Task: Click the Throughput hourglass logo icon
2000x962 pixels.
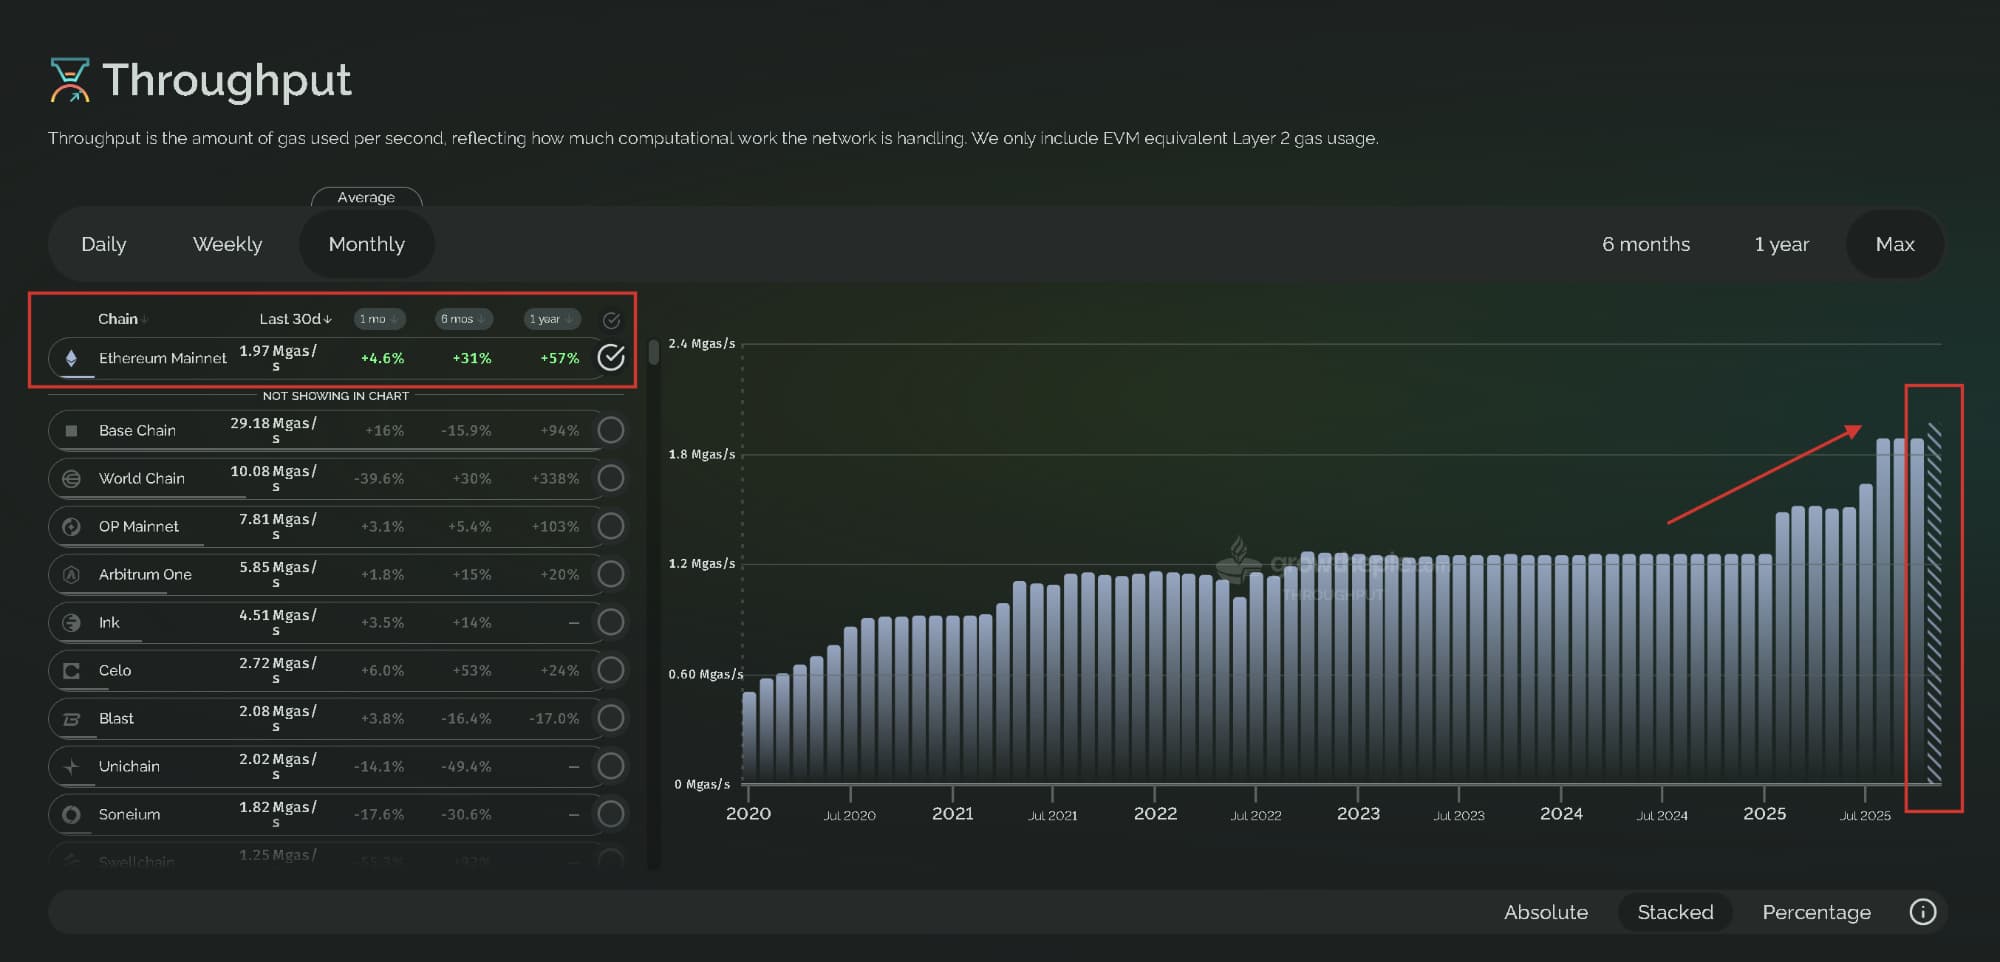Action: click(x=70, y=81)
